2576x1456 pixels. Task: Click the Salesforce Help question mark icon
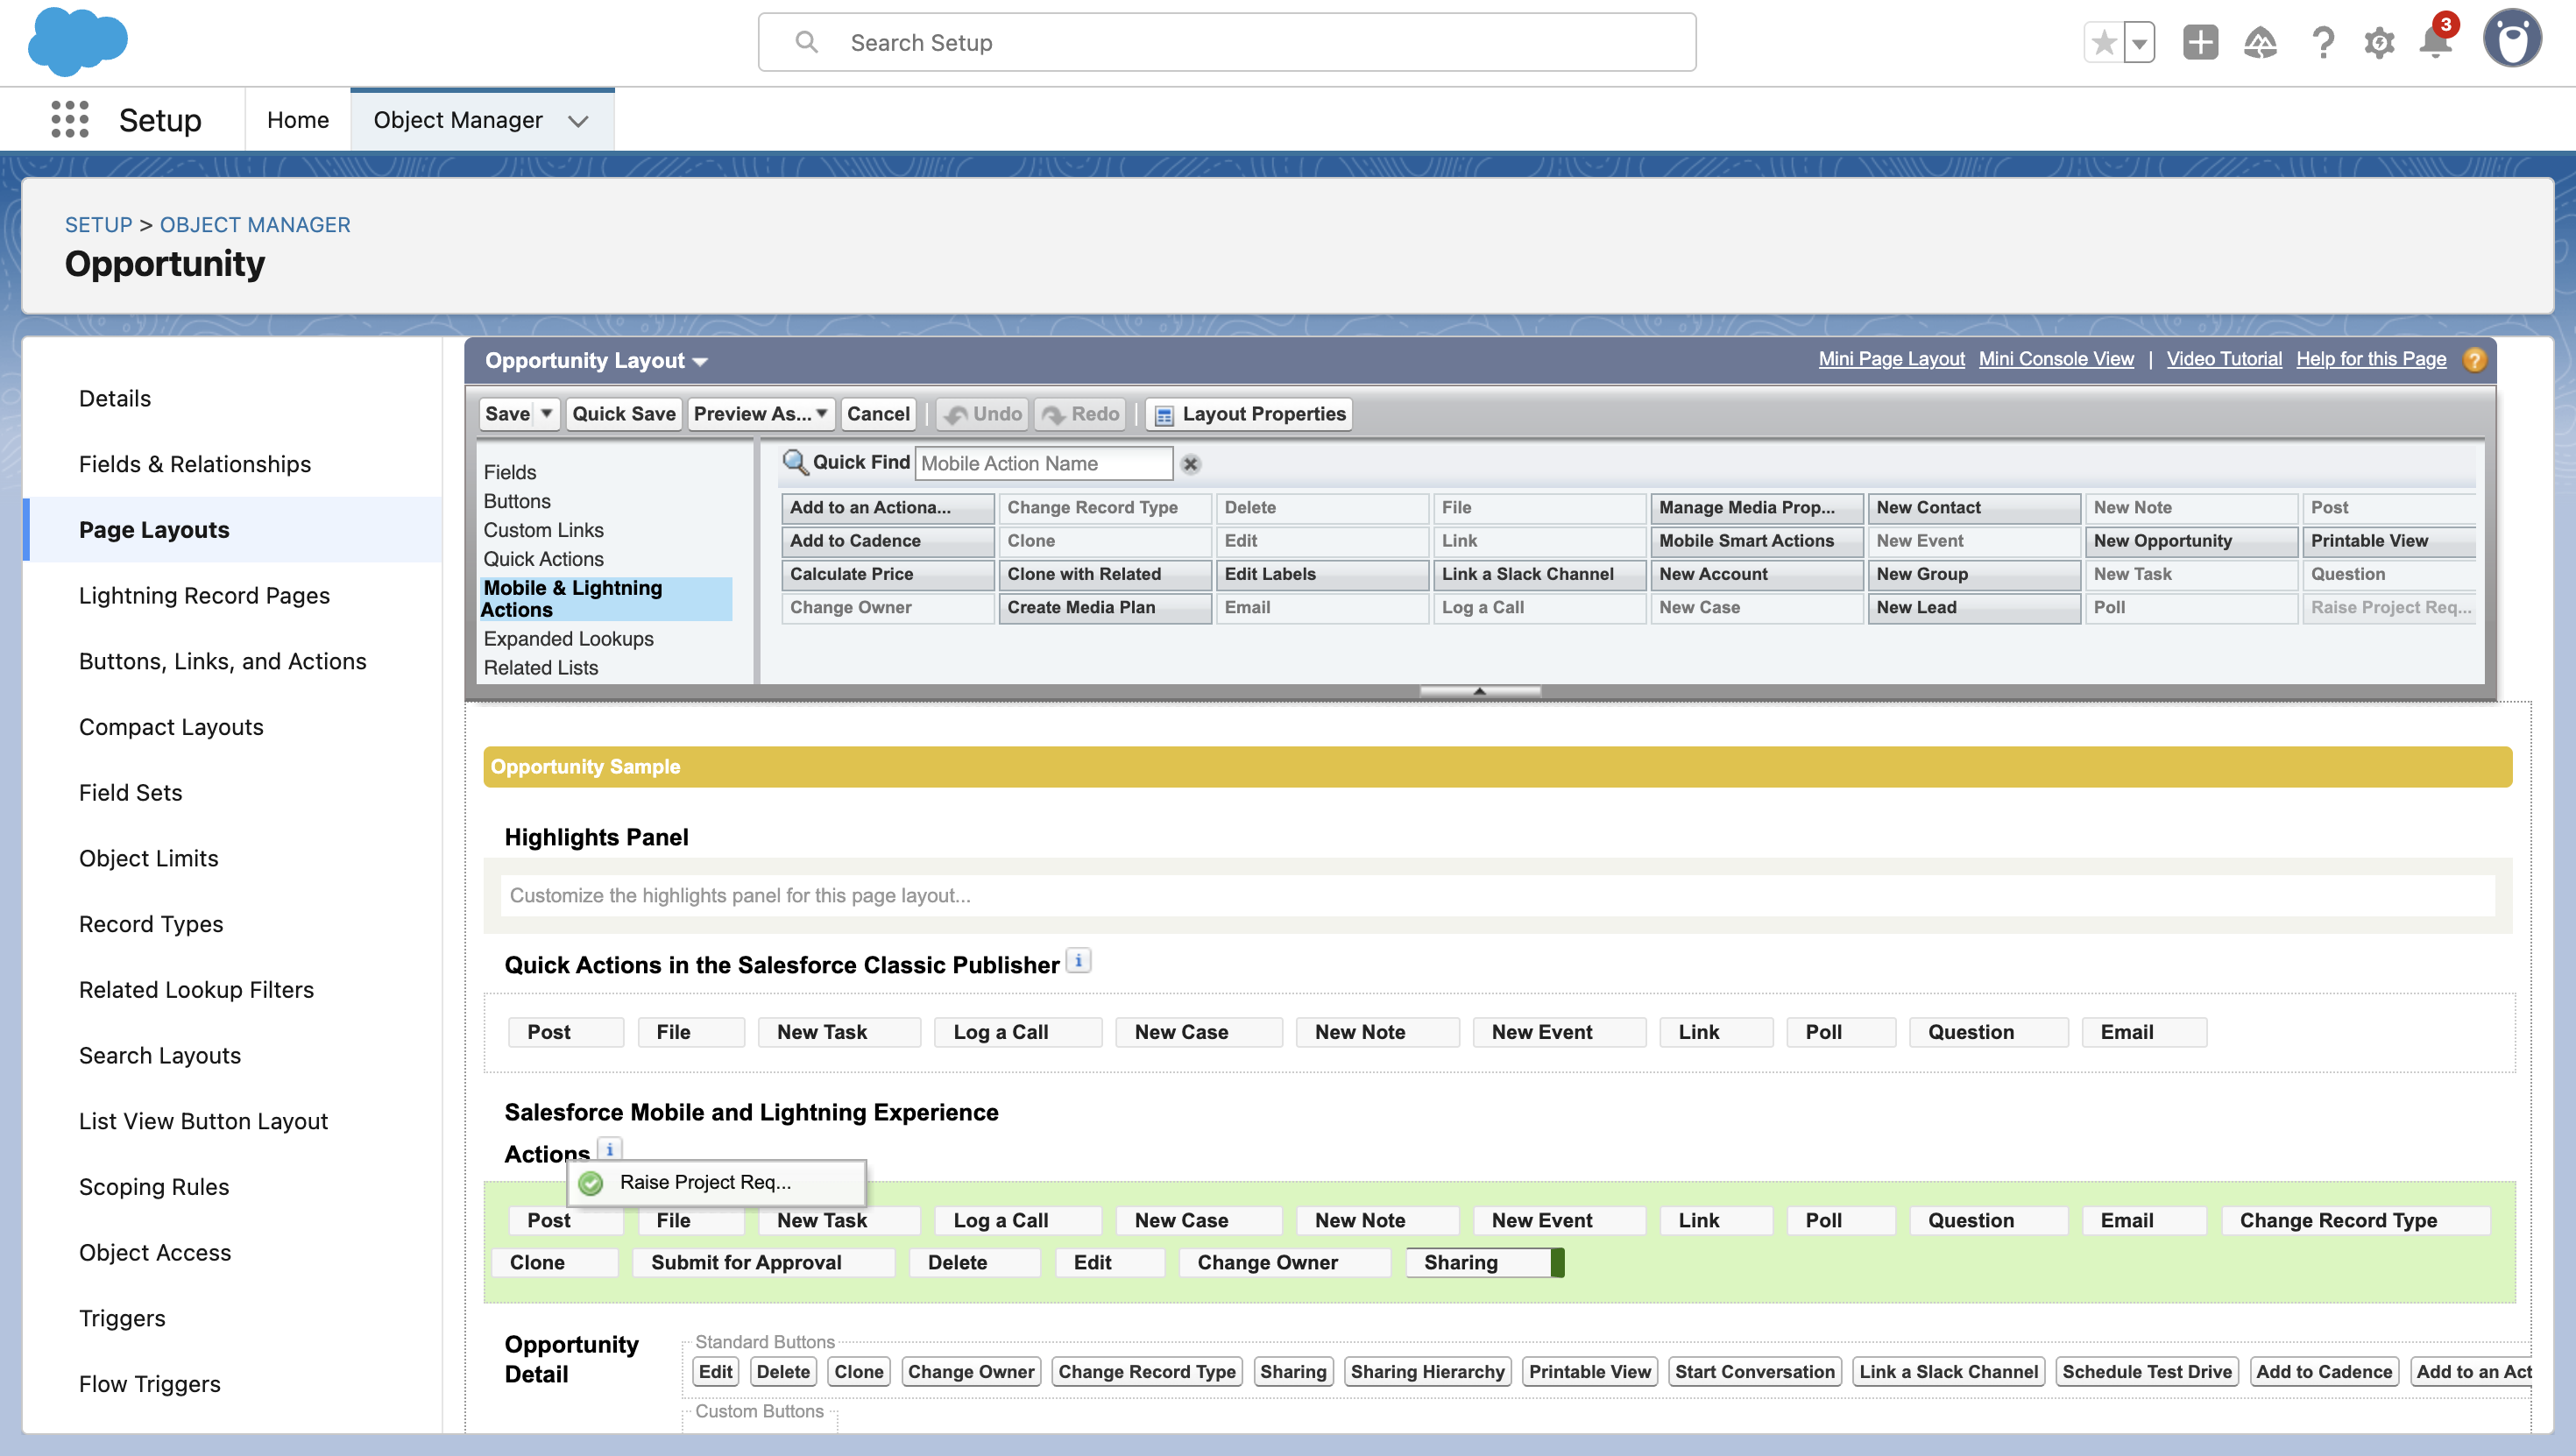[x=2322, y=43]
